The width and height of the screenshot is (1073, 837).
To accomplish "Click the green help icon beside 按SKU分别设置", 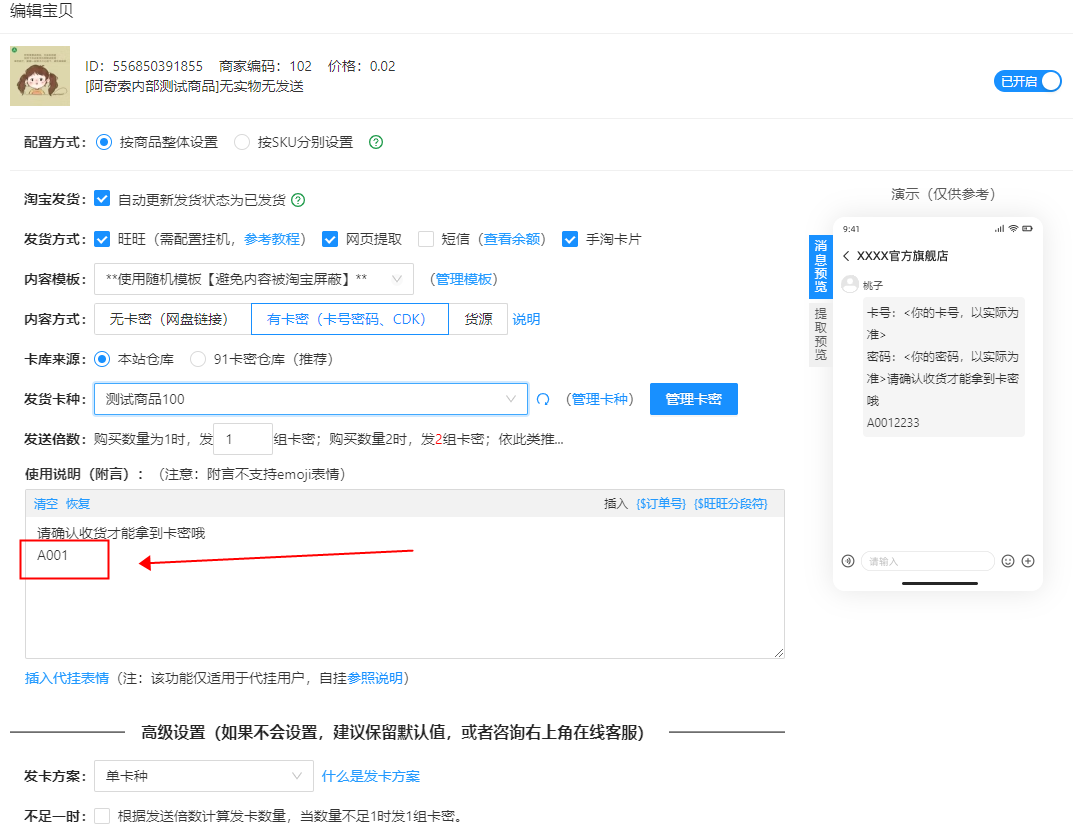I will click(376, 142).
